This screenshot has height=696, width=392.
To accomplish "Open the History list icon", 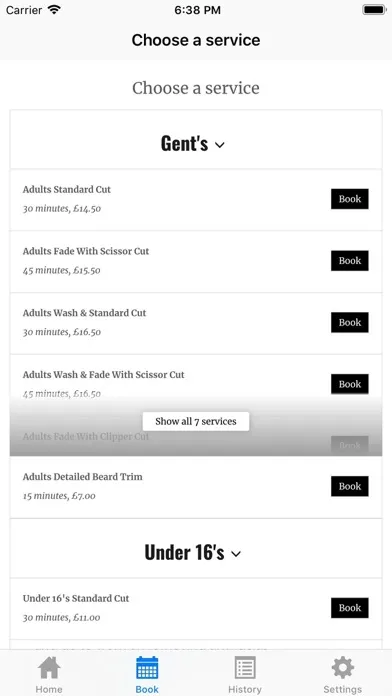I will click(x=245, y=668).
